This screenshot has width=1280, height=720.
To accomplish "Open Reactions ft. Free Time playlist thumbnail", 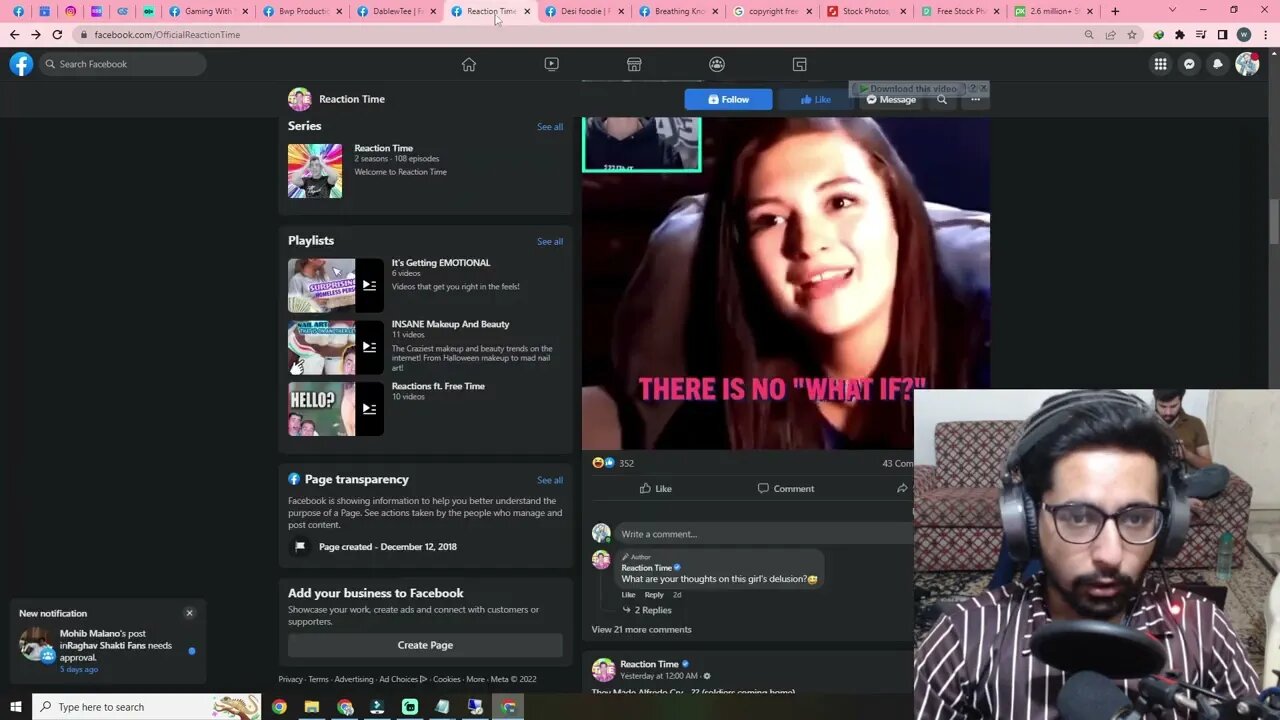I will pos(336,409).
